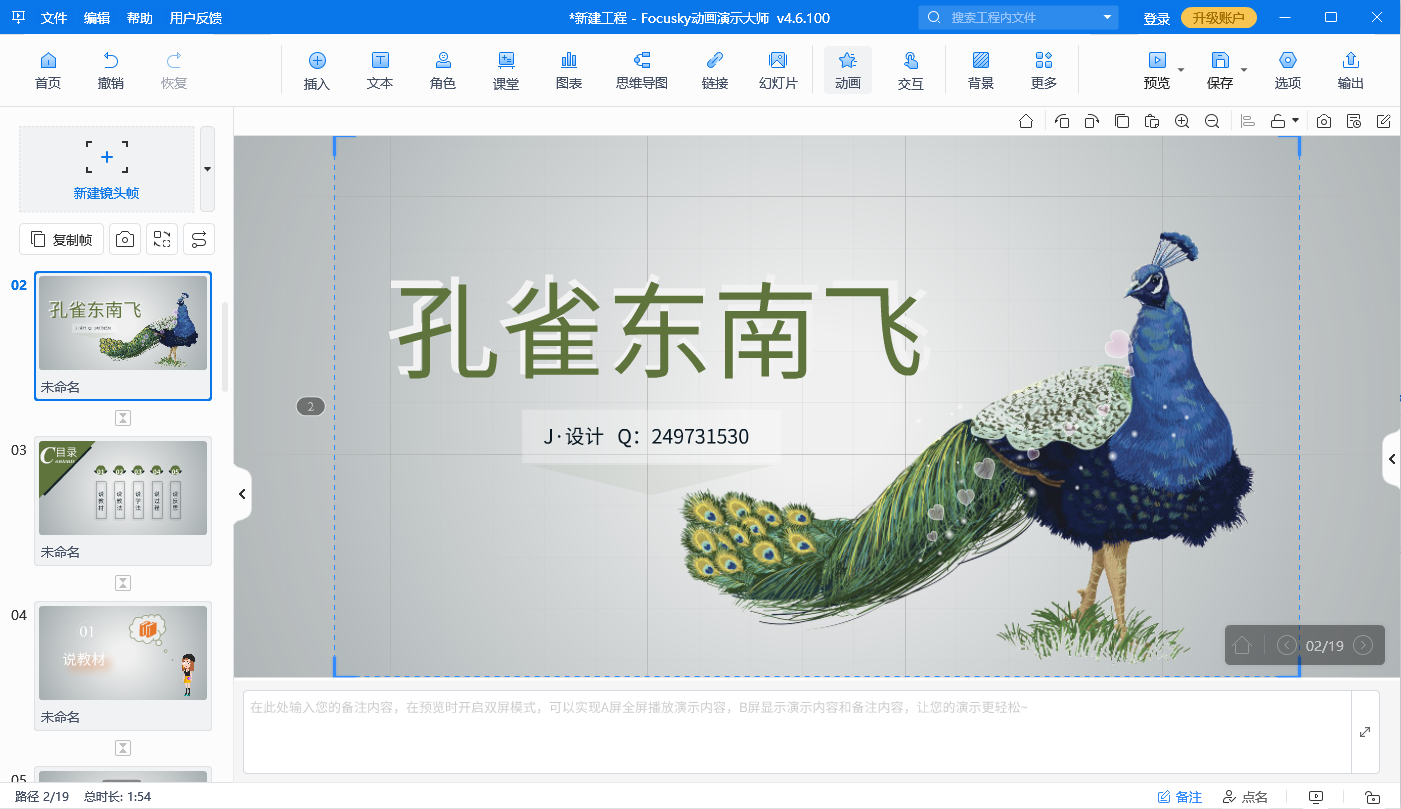Toggle the unlock padlock icon

pos(1278,121)
